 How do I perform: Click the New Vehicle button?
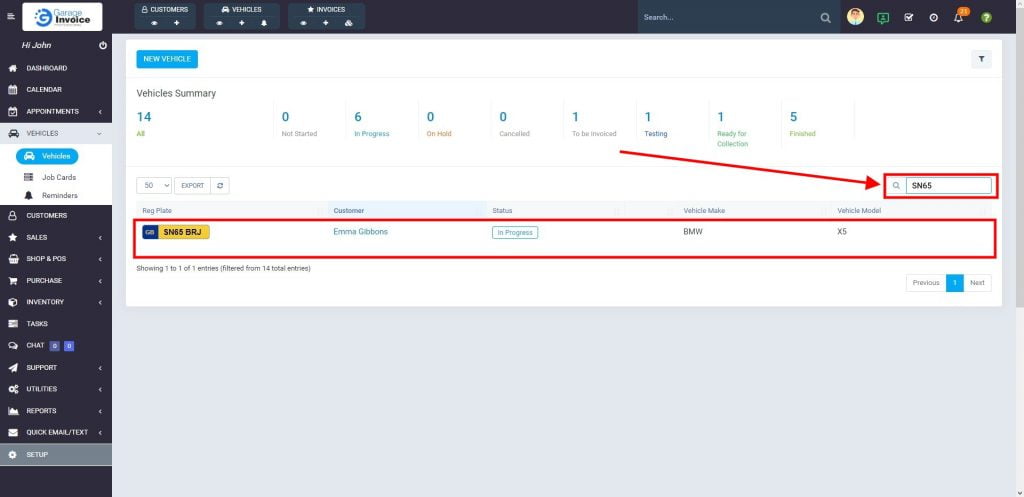click(x=167, y=59)
